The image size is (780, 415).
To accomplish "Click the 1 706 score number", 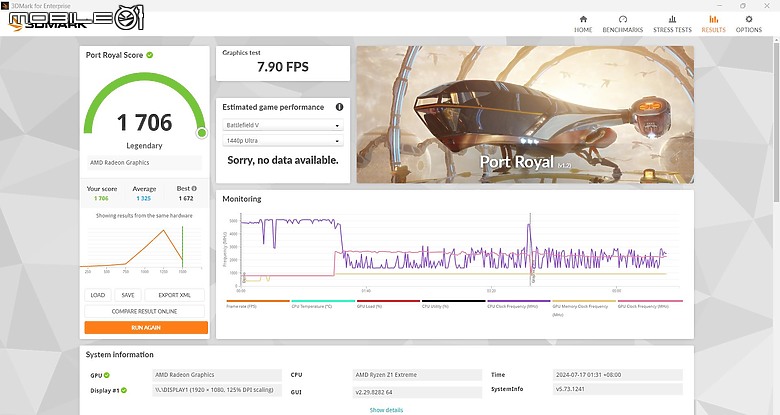I will point(144,123).
